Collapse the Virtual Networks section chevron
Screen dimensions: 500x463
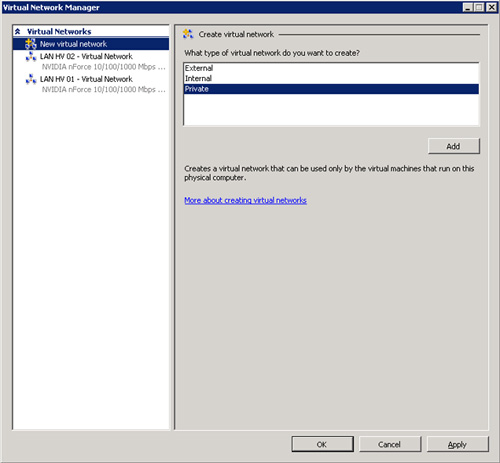[x=18, y=31]
